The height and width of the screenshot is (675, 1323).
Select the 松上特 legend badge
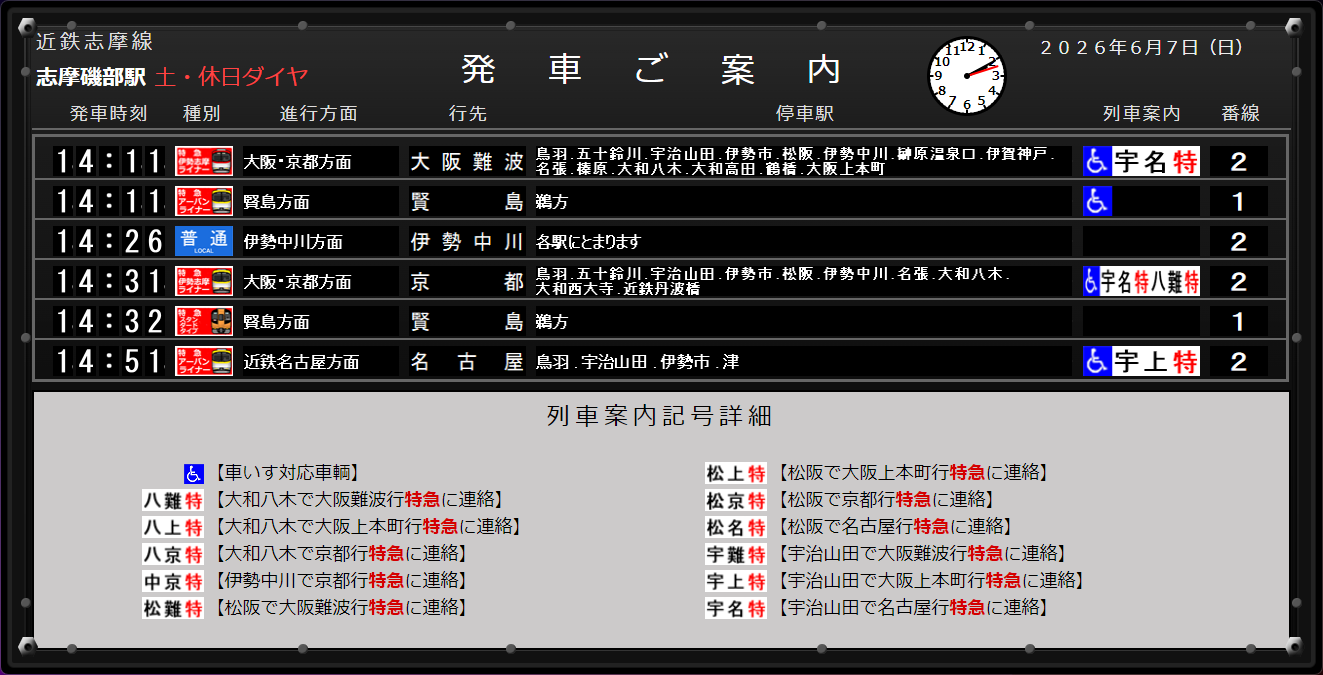tap(736, 473)
